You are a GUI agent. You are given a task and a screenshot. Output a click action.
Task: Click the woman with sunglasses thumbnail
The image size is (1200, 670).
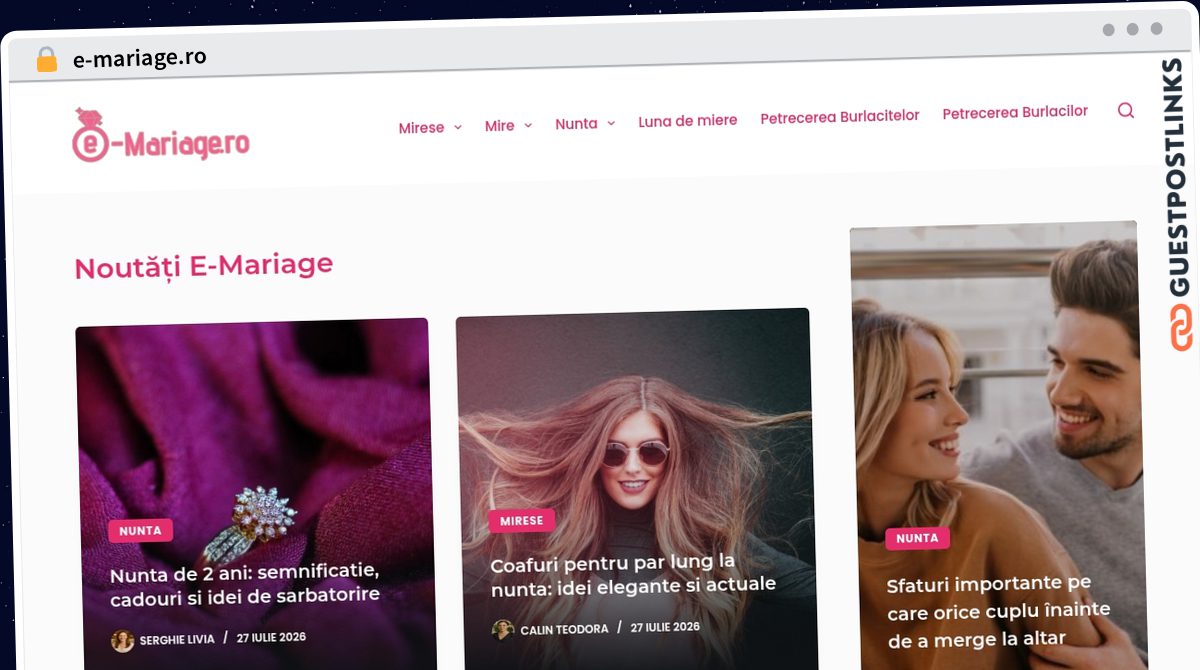pyautogui.click(x=635, y=489)
